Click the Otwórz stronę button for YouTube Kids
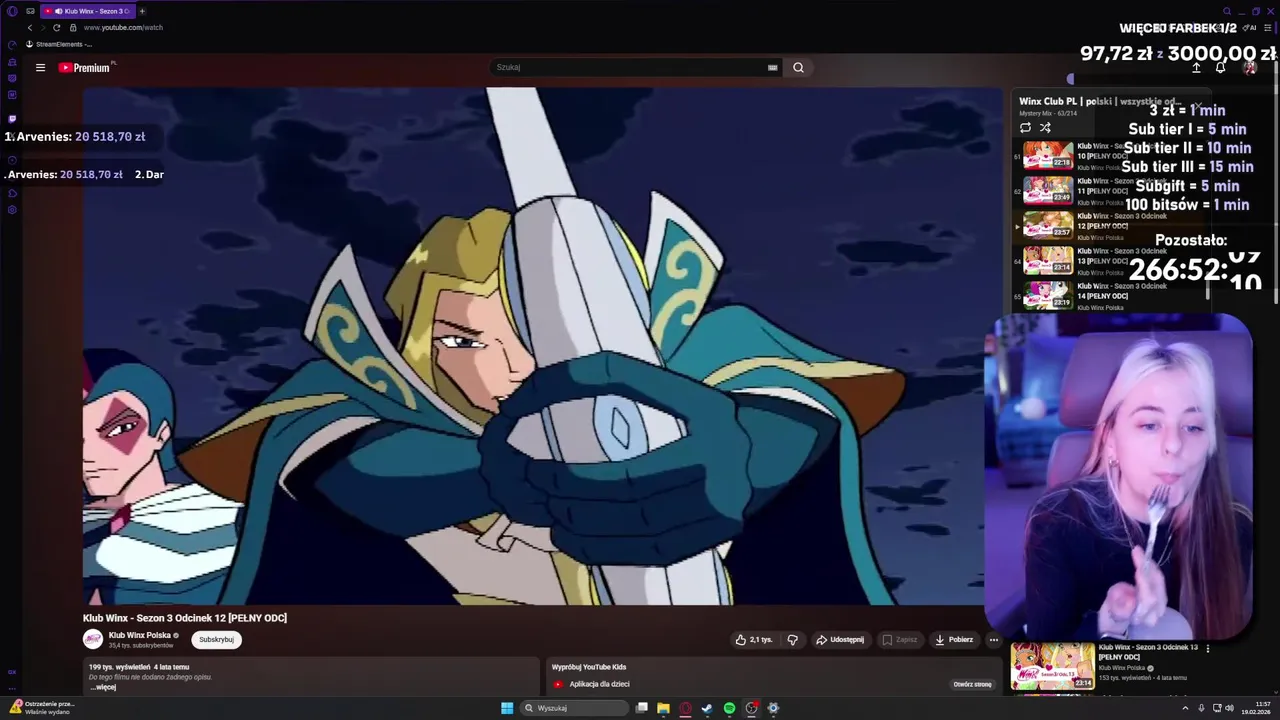Image resolution: width=1280 pixels, height=720 pixels. 972,684
